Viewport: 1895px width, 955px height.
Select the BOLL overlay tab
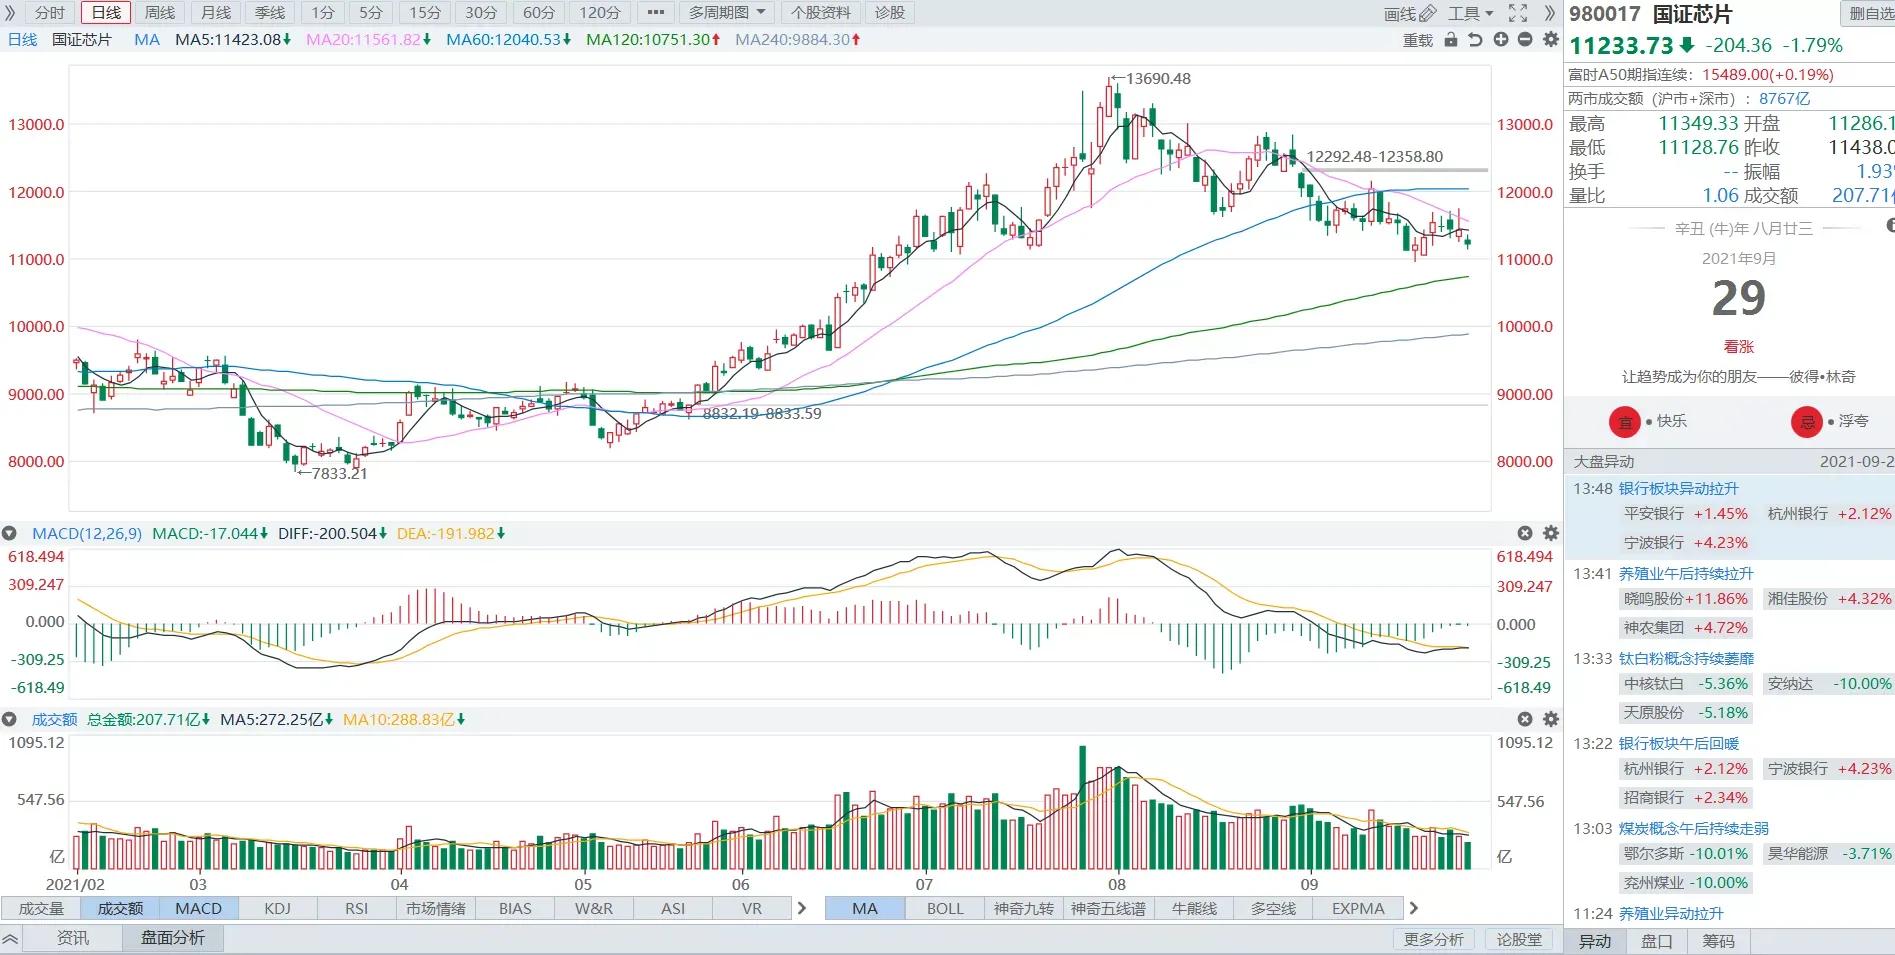coord(945,908)
